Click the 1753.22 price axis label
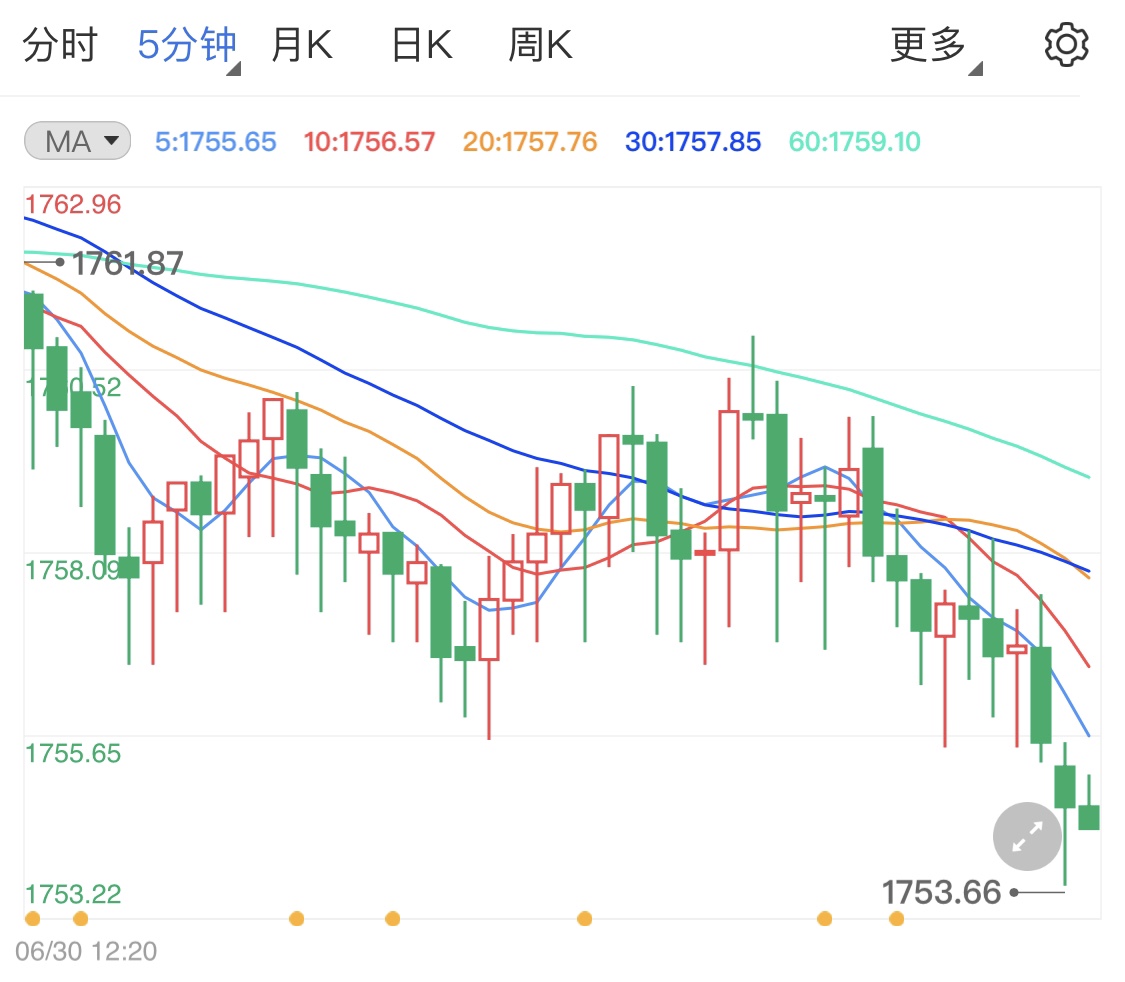The width and height of the screenshot is (1125, 982). (x=73, y=894)
